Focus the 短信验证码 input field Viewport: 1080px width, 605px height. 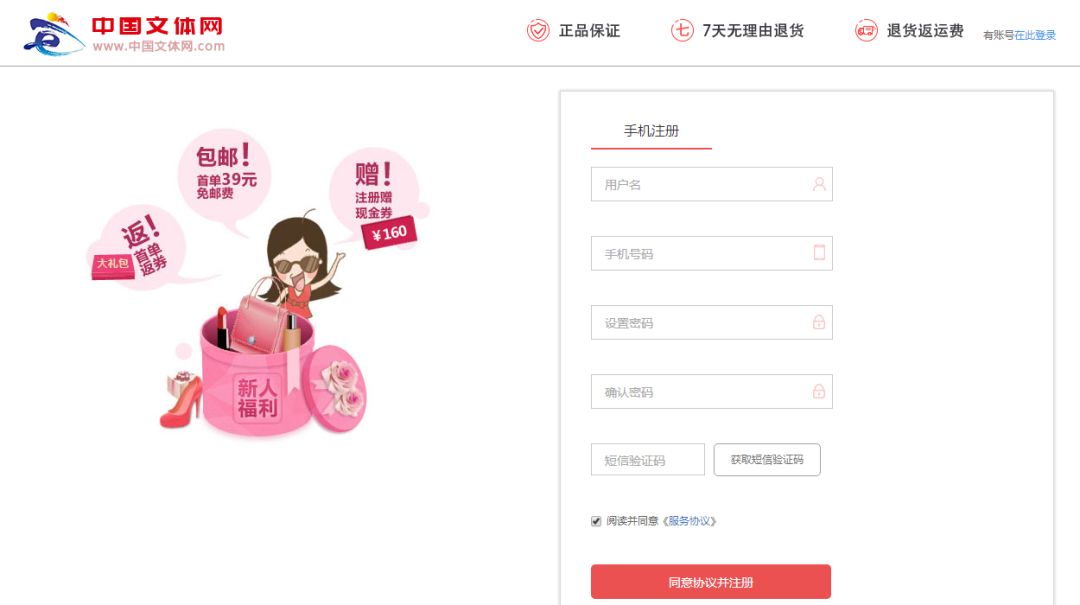click(x=647, y=460)
